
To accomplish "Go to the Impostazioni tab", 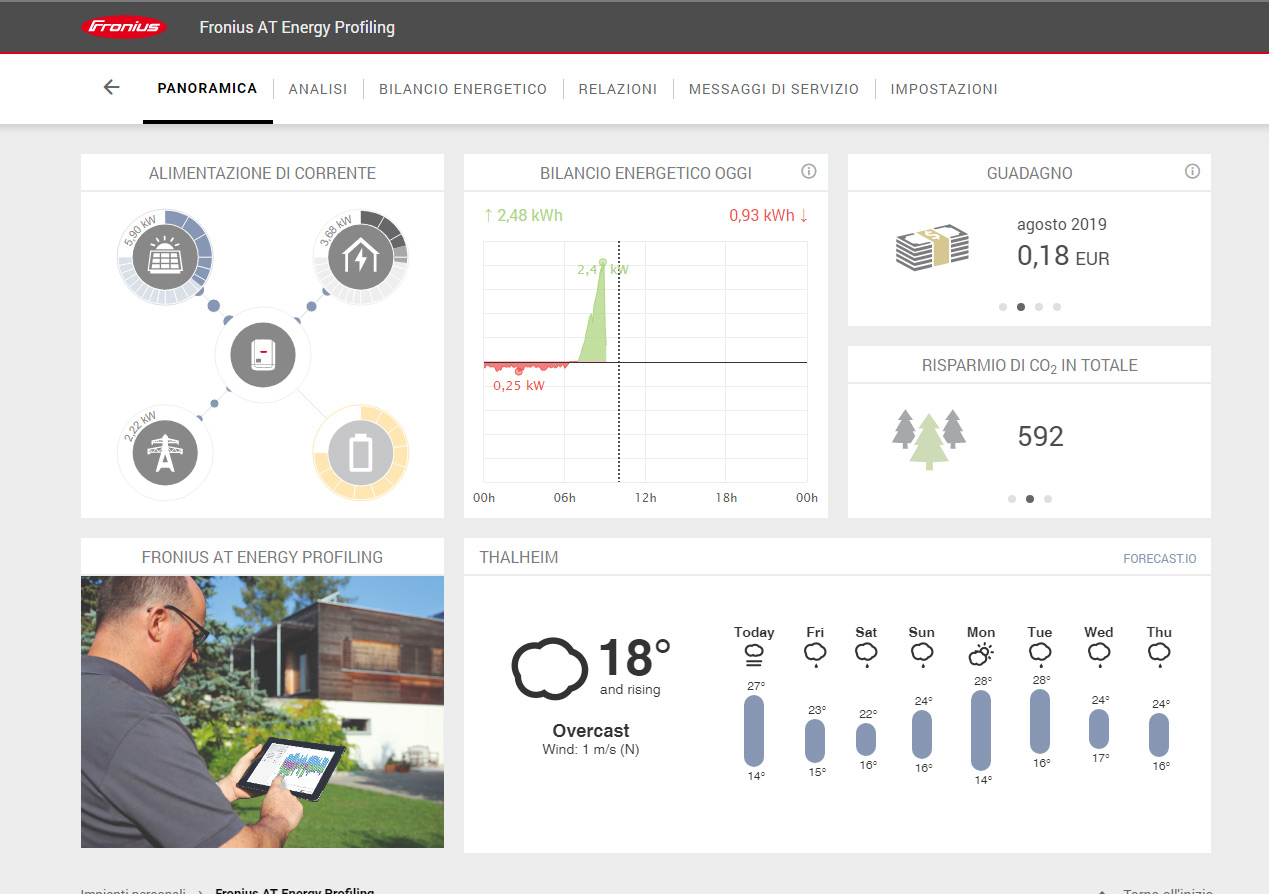I will point(944,89).
